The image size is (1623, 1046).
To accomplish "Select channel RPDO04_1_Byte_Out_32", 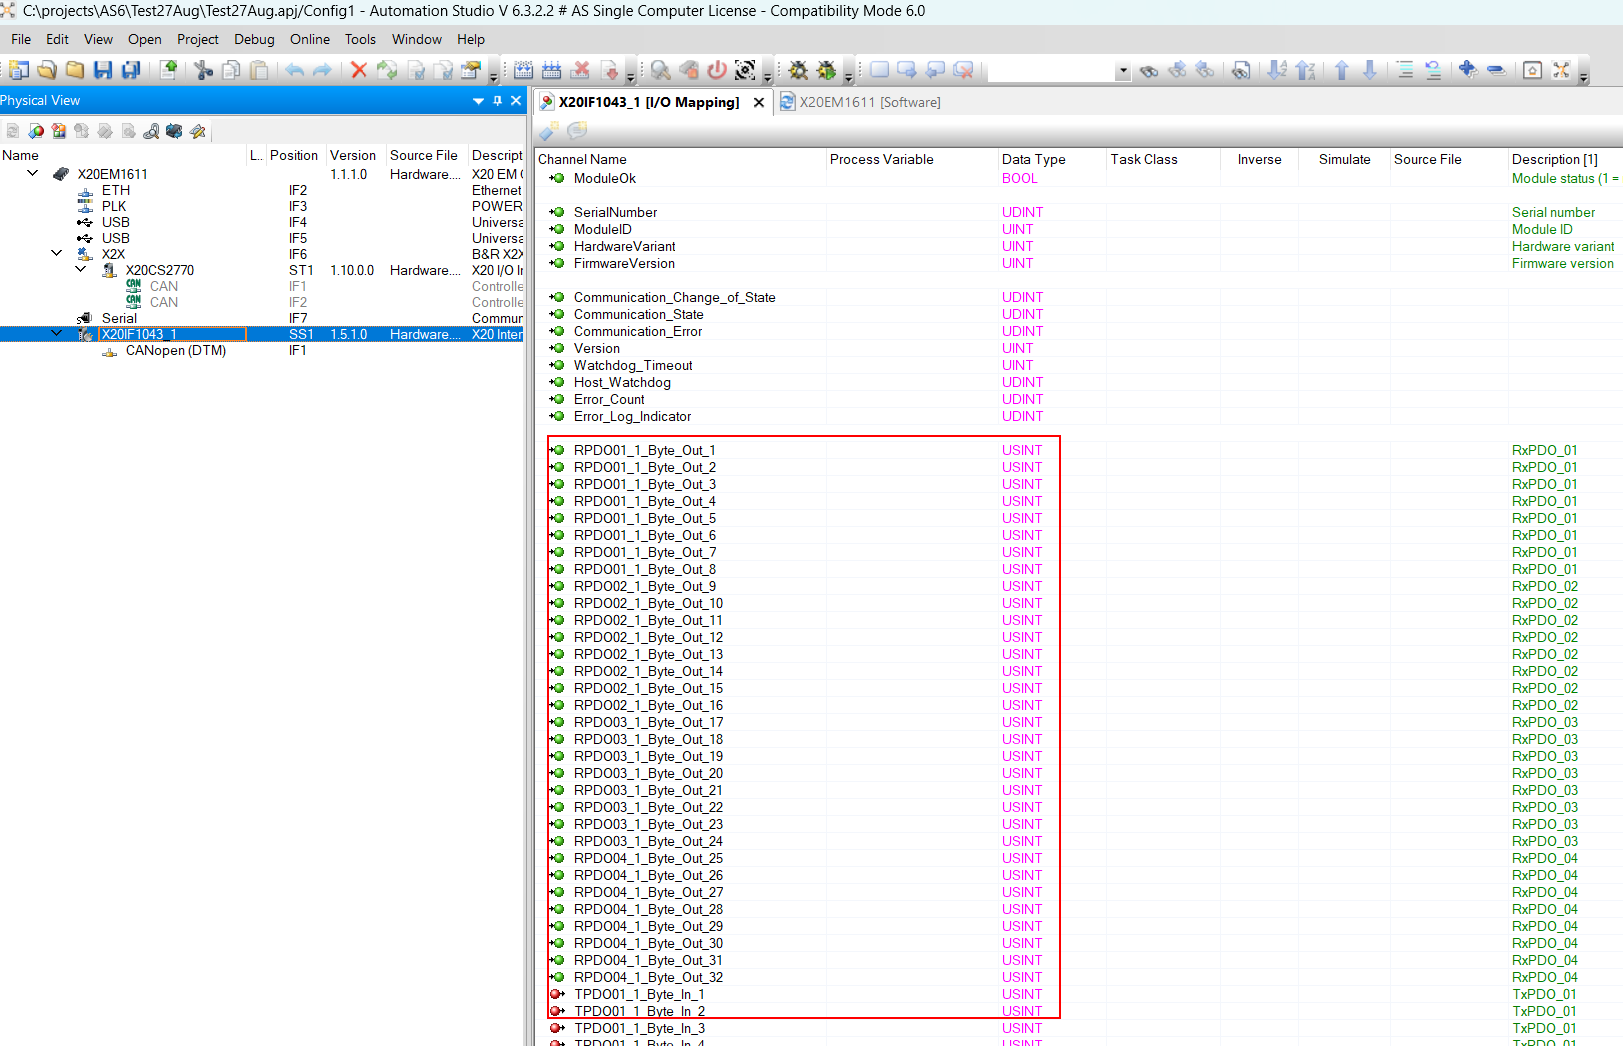I will coord(649,977).
